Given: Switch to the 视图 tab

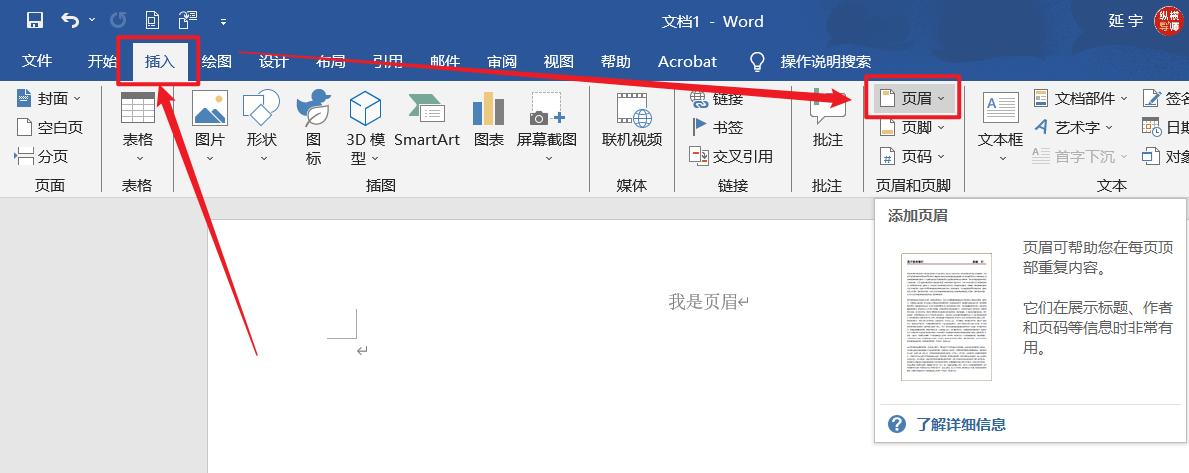Looking at the screenshot, I should (559, 62).
